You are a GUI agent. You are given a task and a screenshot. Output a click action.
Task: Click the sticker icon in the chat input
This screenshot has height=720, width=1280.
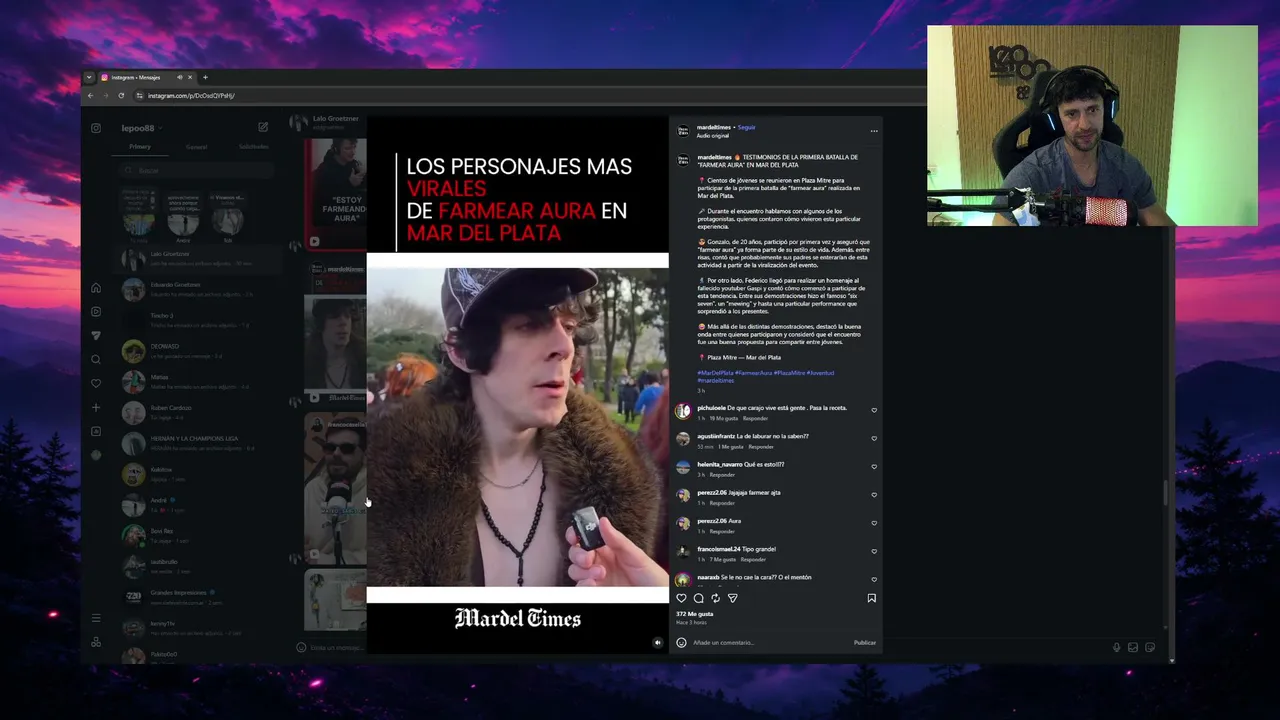tap(1150, 647)
